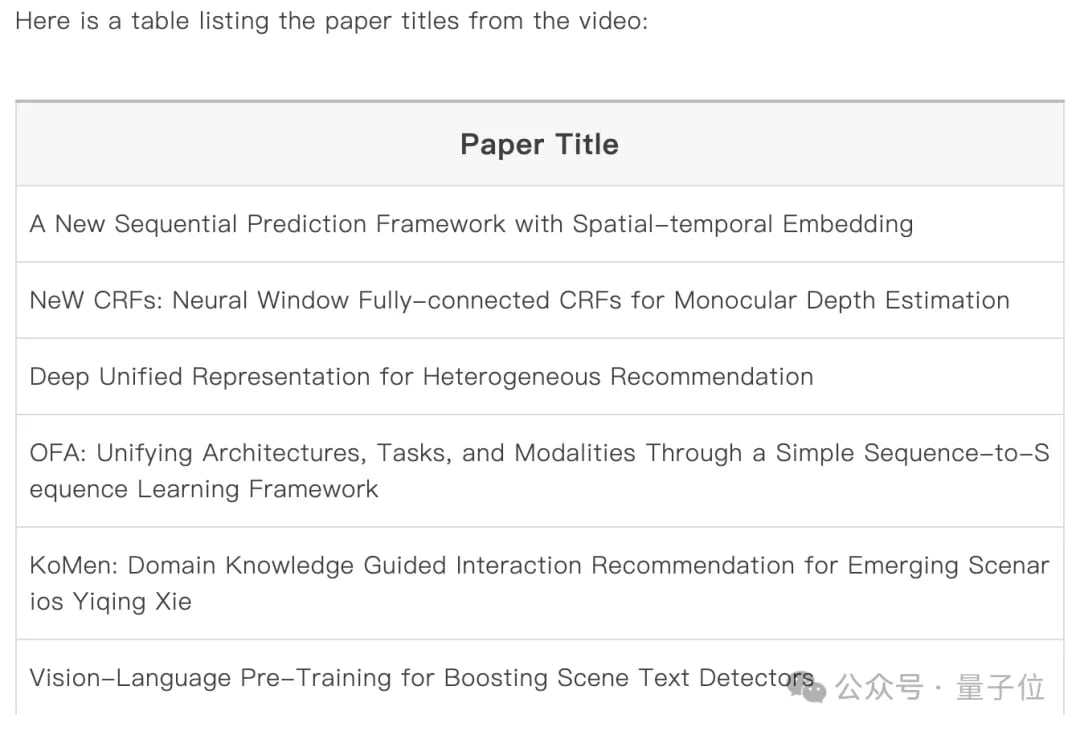Click "equence Learning Framework" wrapped line
The image size is (1080, 731).
coord(204,490)
